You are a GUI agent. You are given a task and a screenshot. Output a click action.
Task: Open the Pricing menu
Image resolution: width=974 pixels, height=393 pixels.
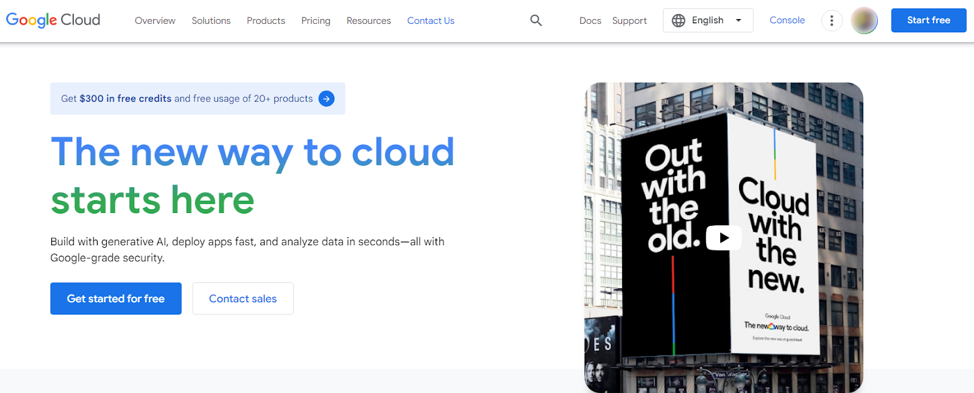[316, 20]
